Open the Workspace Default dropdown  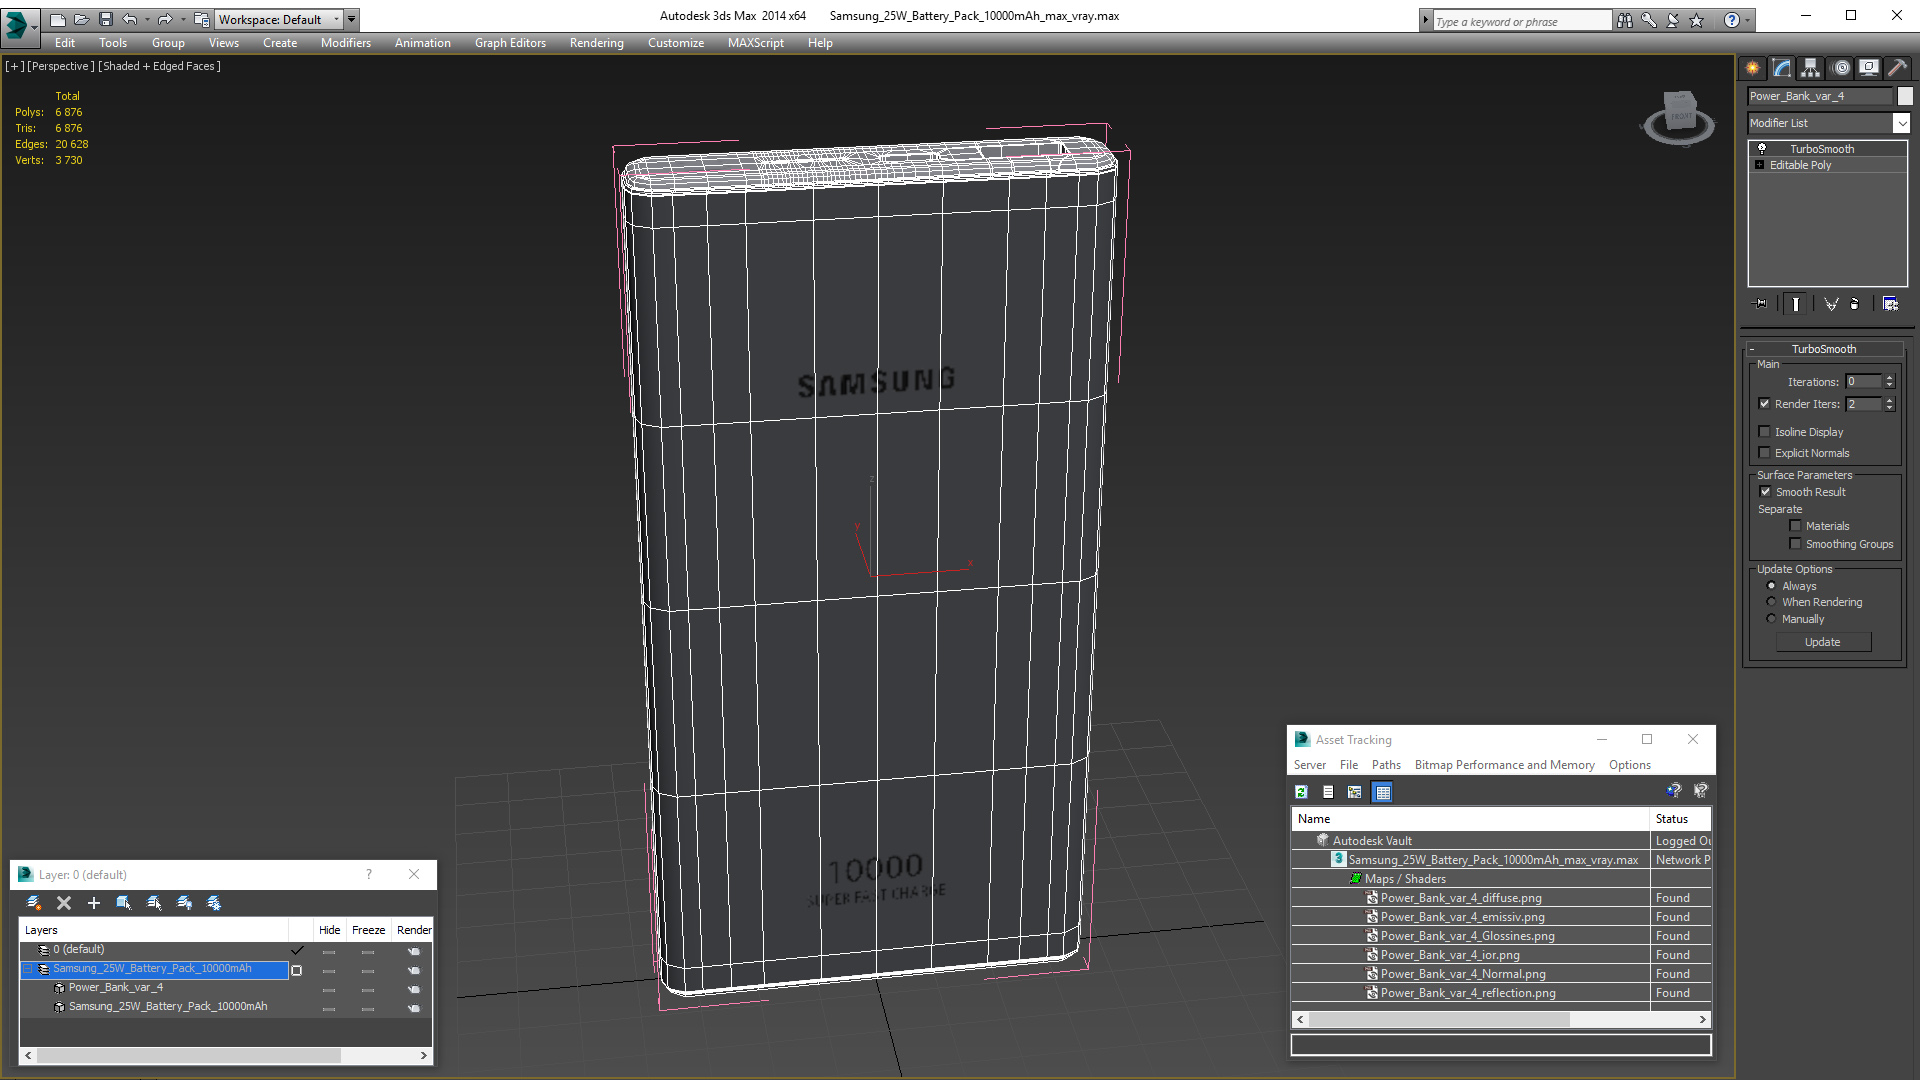click(278, 19)
